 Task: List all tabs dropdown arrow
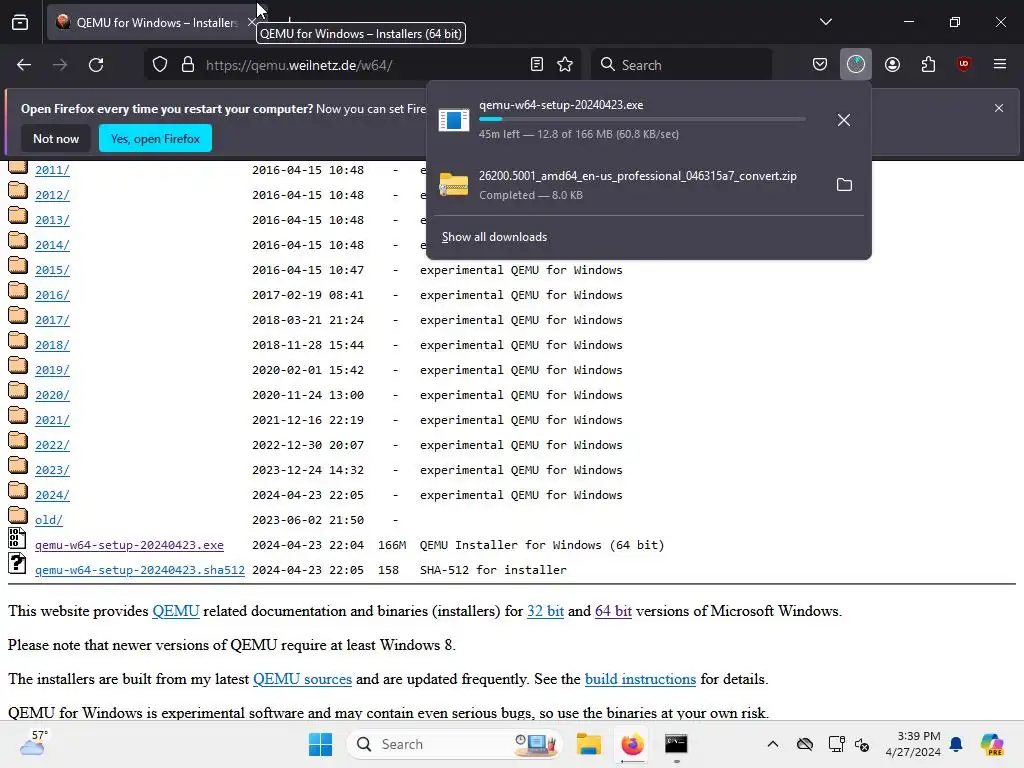(x=826, y=22)
